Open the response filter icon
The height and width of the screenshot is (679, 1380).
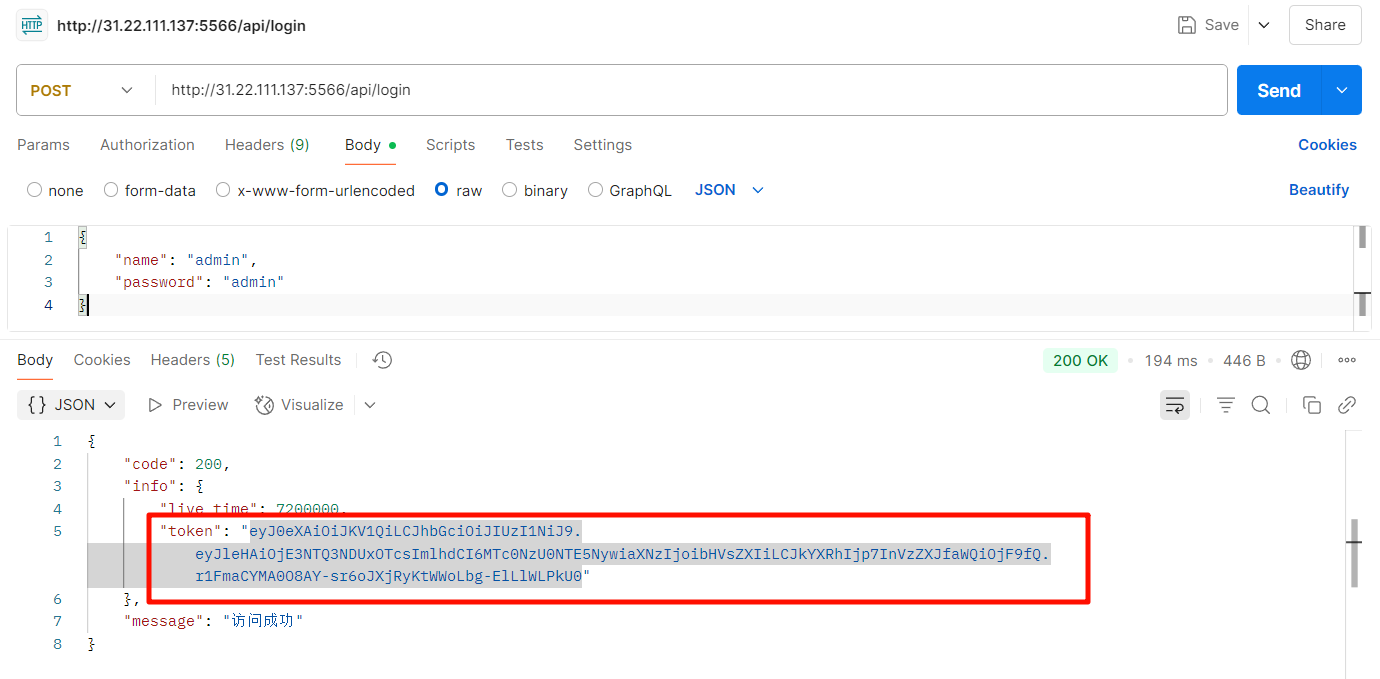coord(1225,405)
